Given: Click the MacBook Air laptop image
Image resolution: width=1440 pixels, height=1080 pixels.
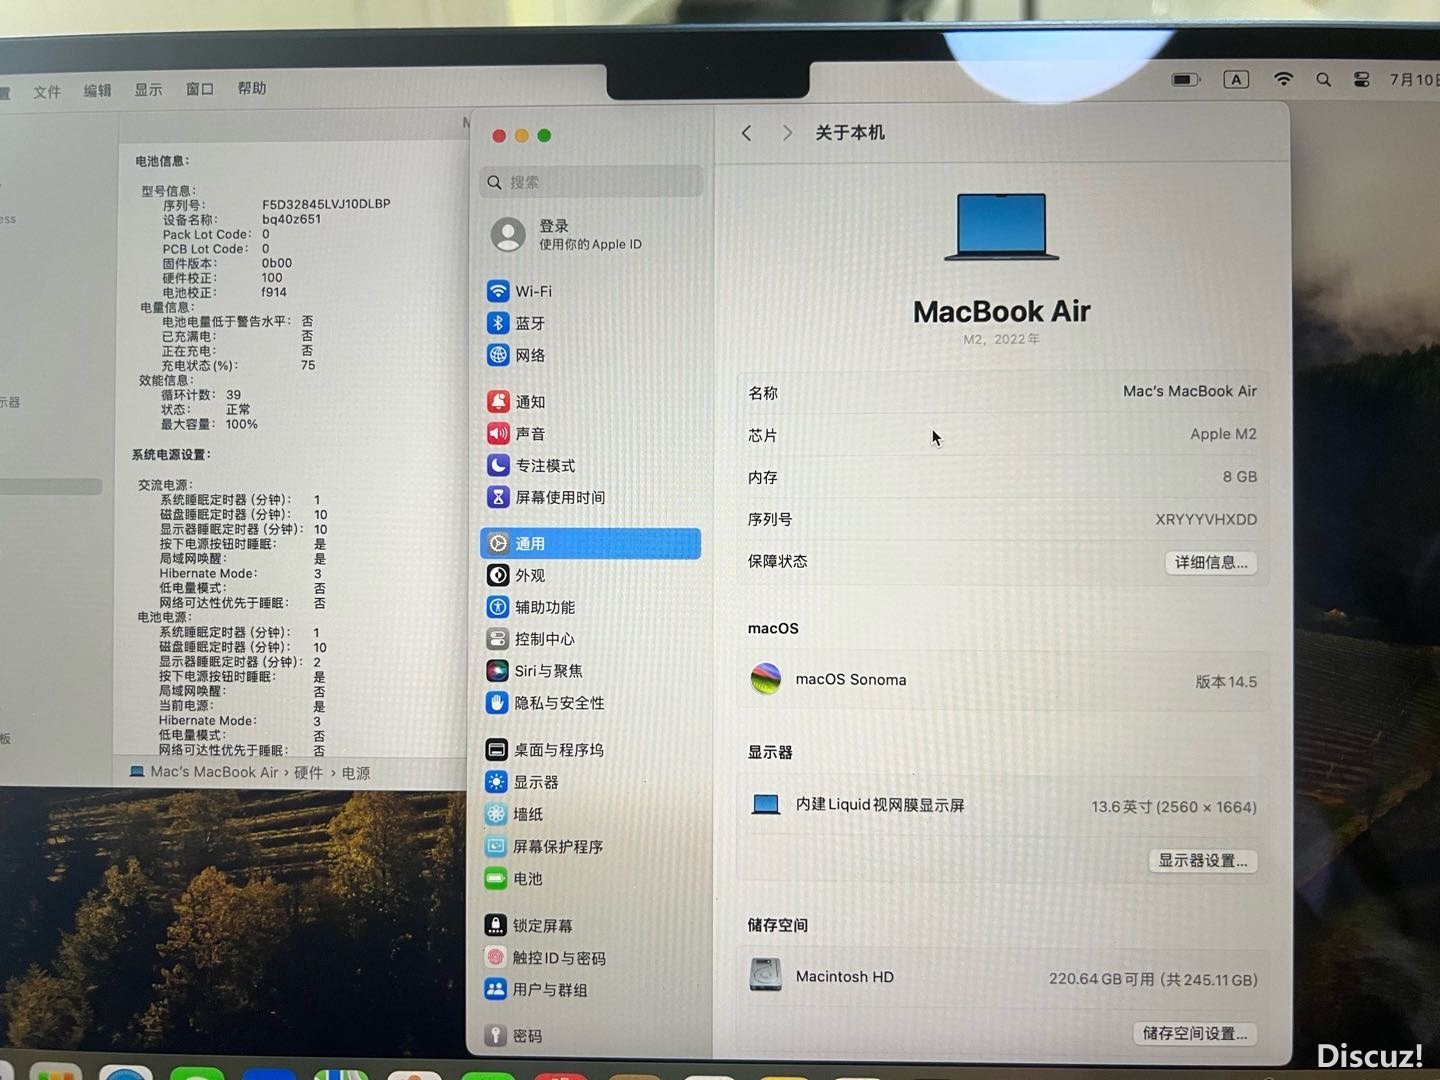Looking at the screenshot, I should pyautogui.click(x=1002, y=227).
